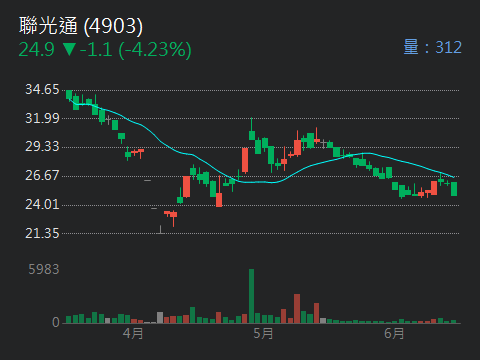Click the 5983 volume axis label

44,269
